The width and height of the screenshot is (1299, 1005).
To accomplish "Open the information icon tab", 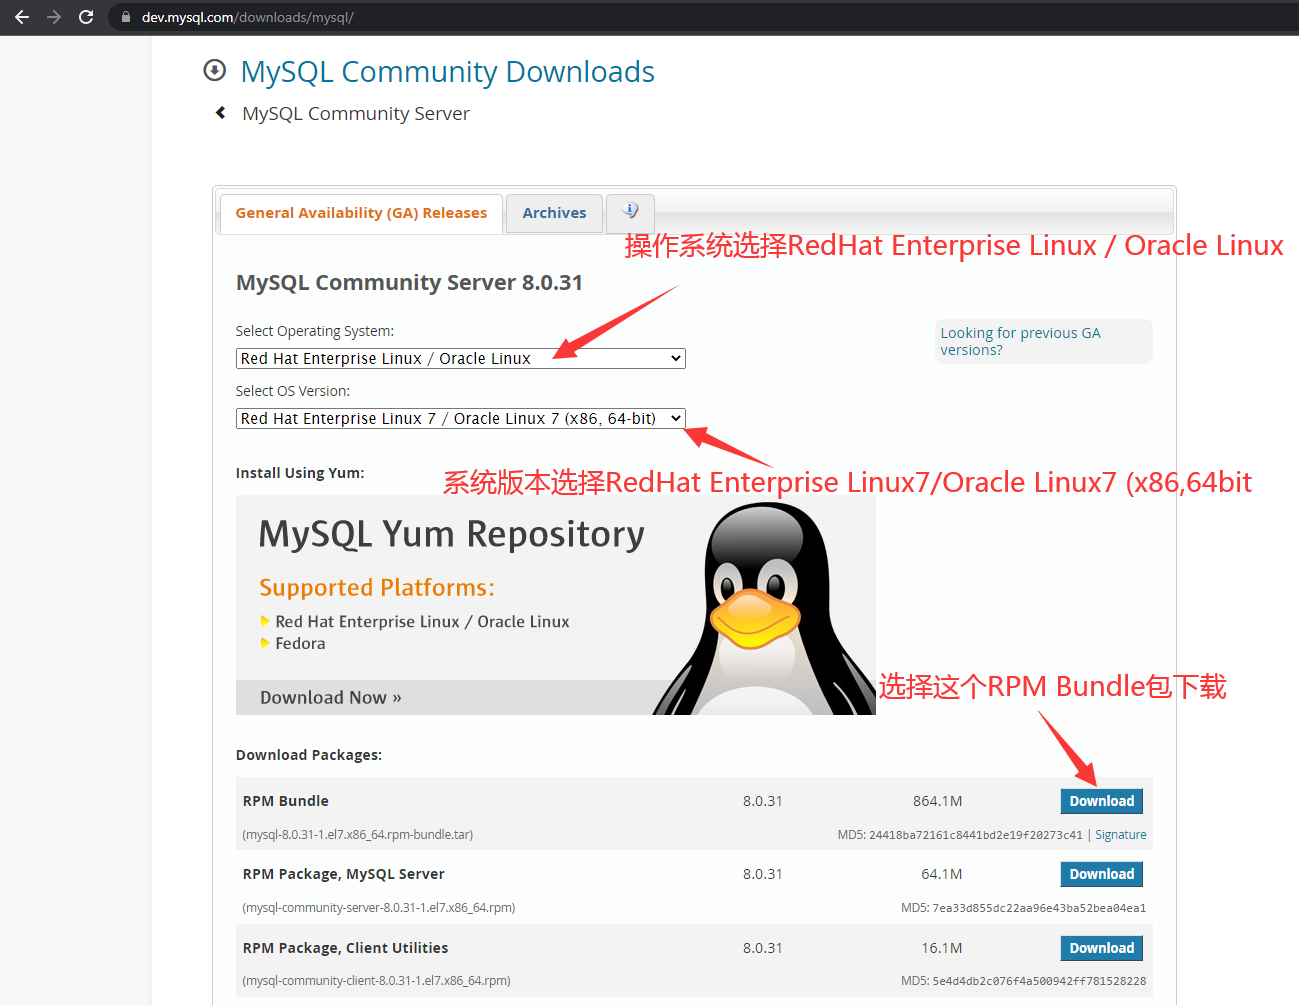I will point(630,211).
